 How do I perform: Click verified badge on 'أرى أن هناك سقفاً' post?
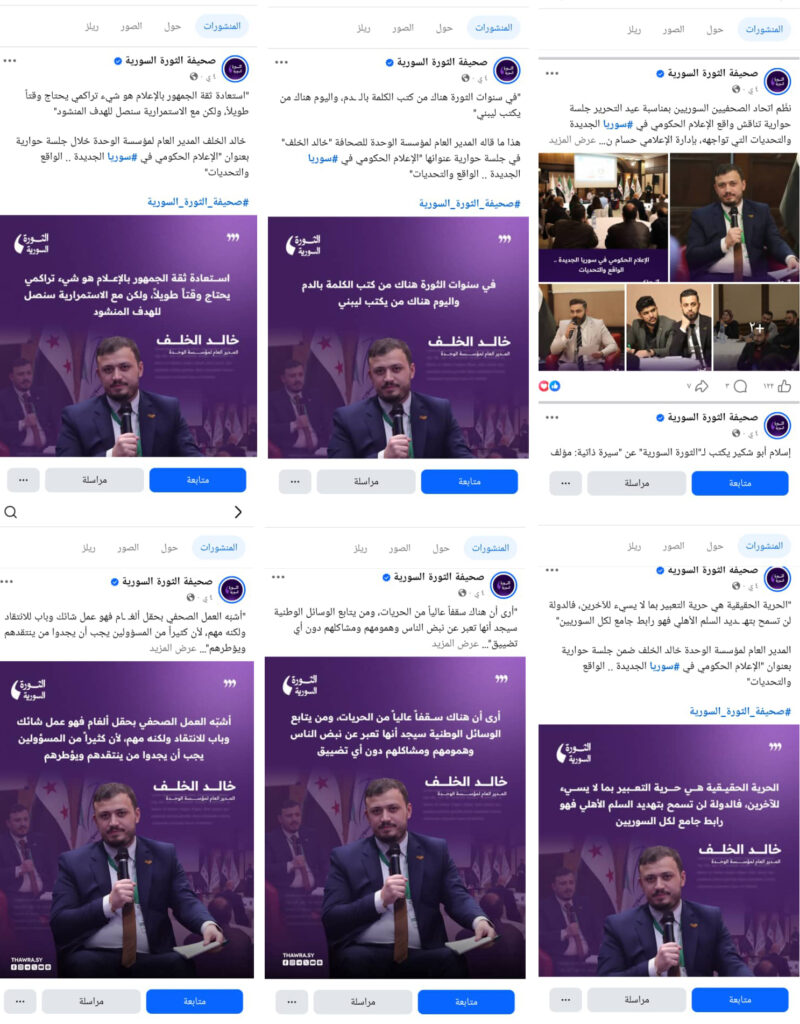pos(386,577)
